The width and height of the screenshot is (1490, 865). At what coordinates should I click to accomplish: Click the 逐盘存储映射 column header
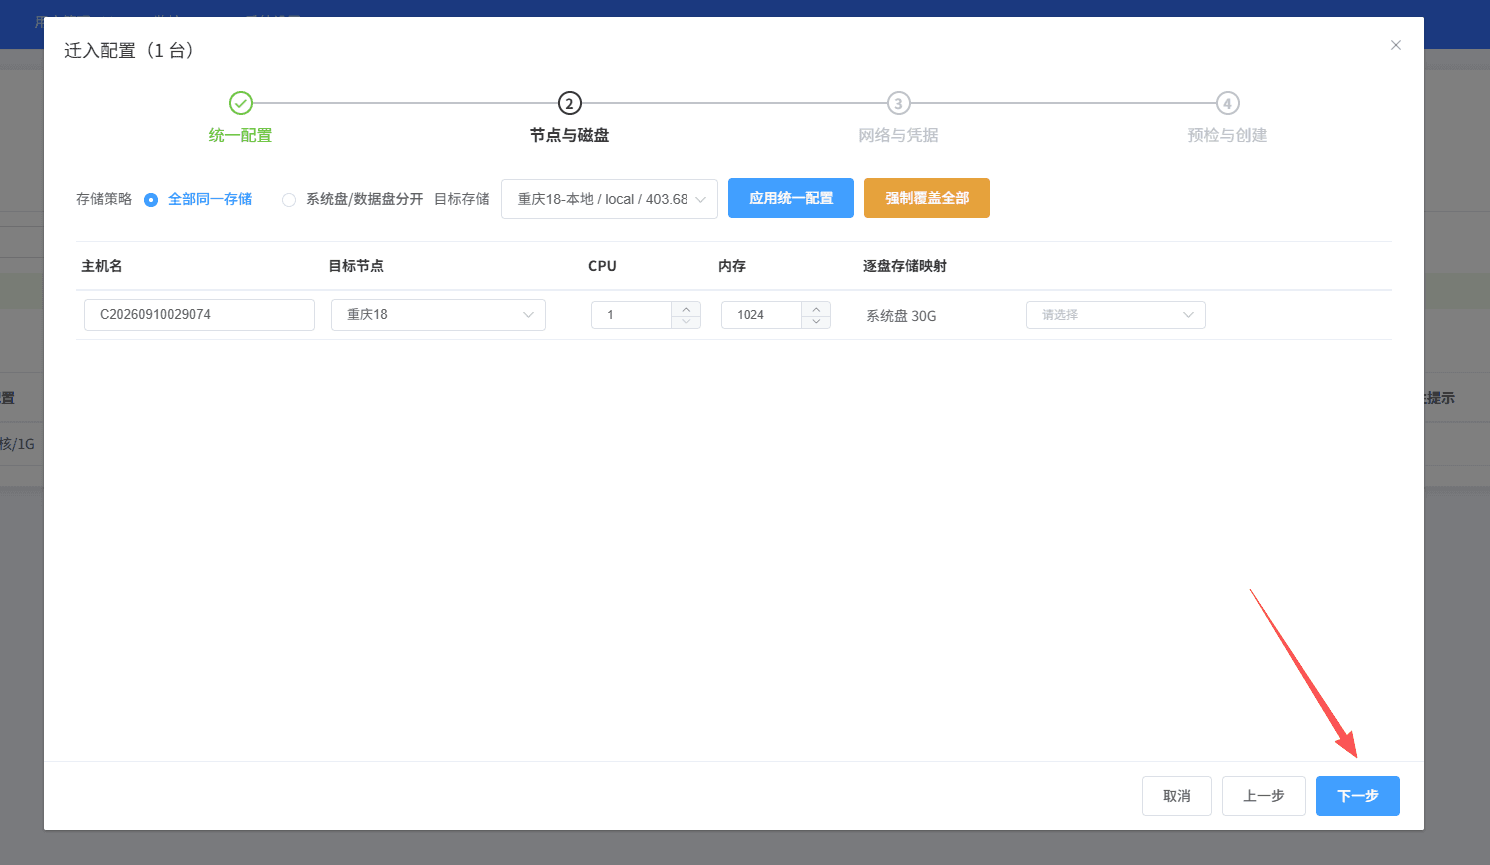point(905,266)
